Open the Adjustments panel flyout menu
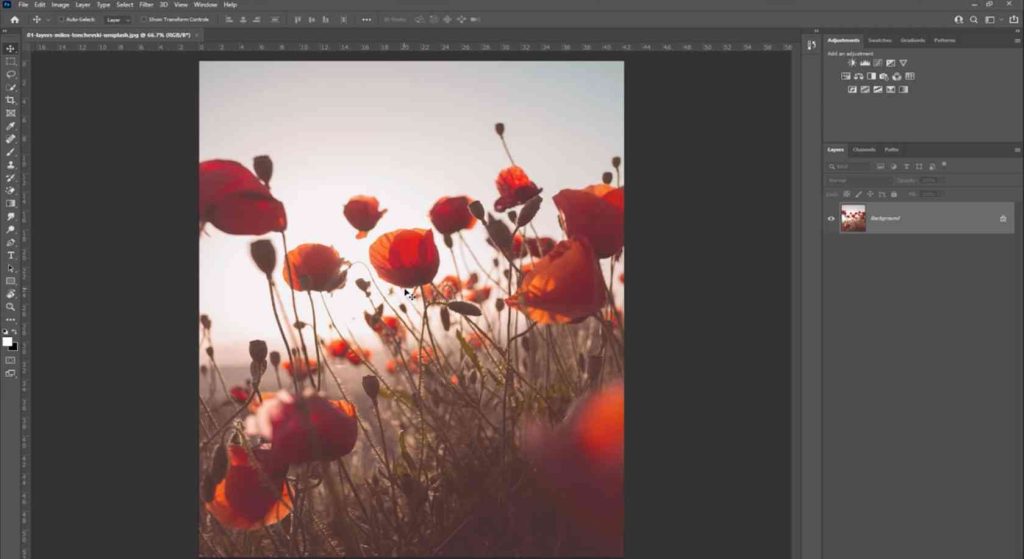Viewport: 1024px width, 559px height. click(x=1017, y=40)
